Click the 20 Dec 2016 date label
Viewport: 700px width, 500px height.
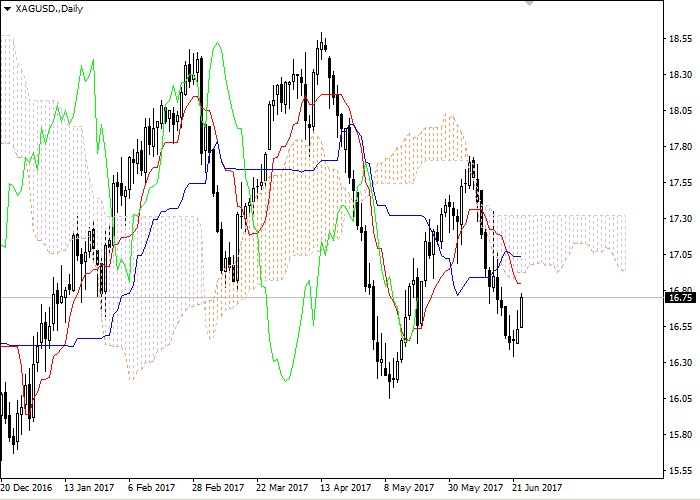[x=26, y=488]
